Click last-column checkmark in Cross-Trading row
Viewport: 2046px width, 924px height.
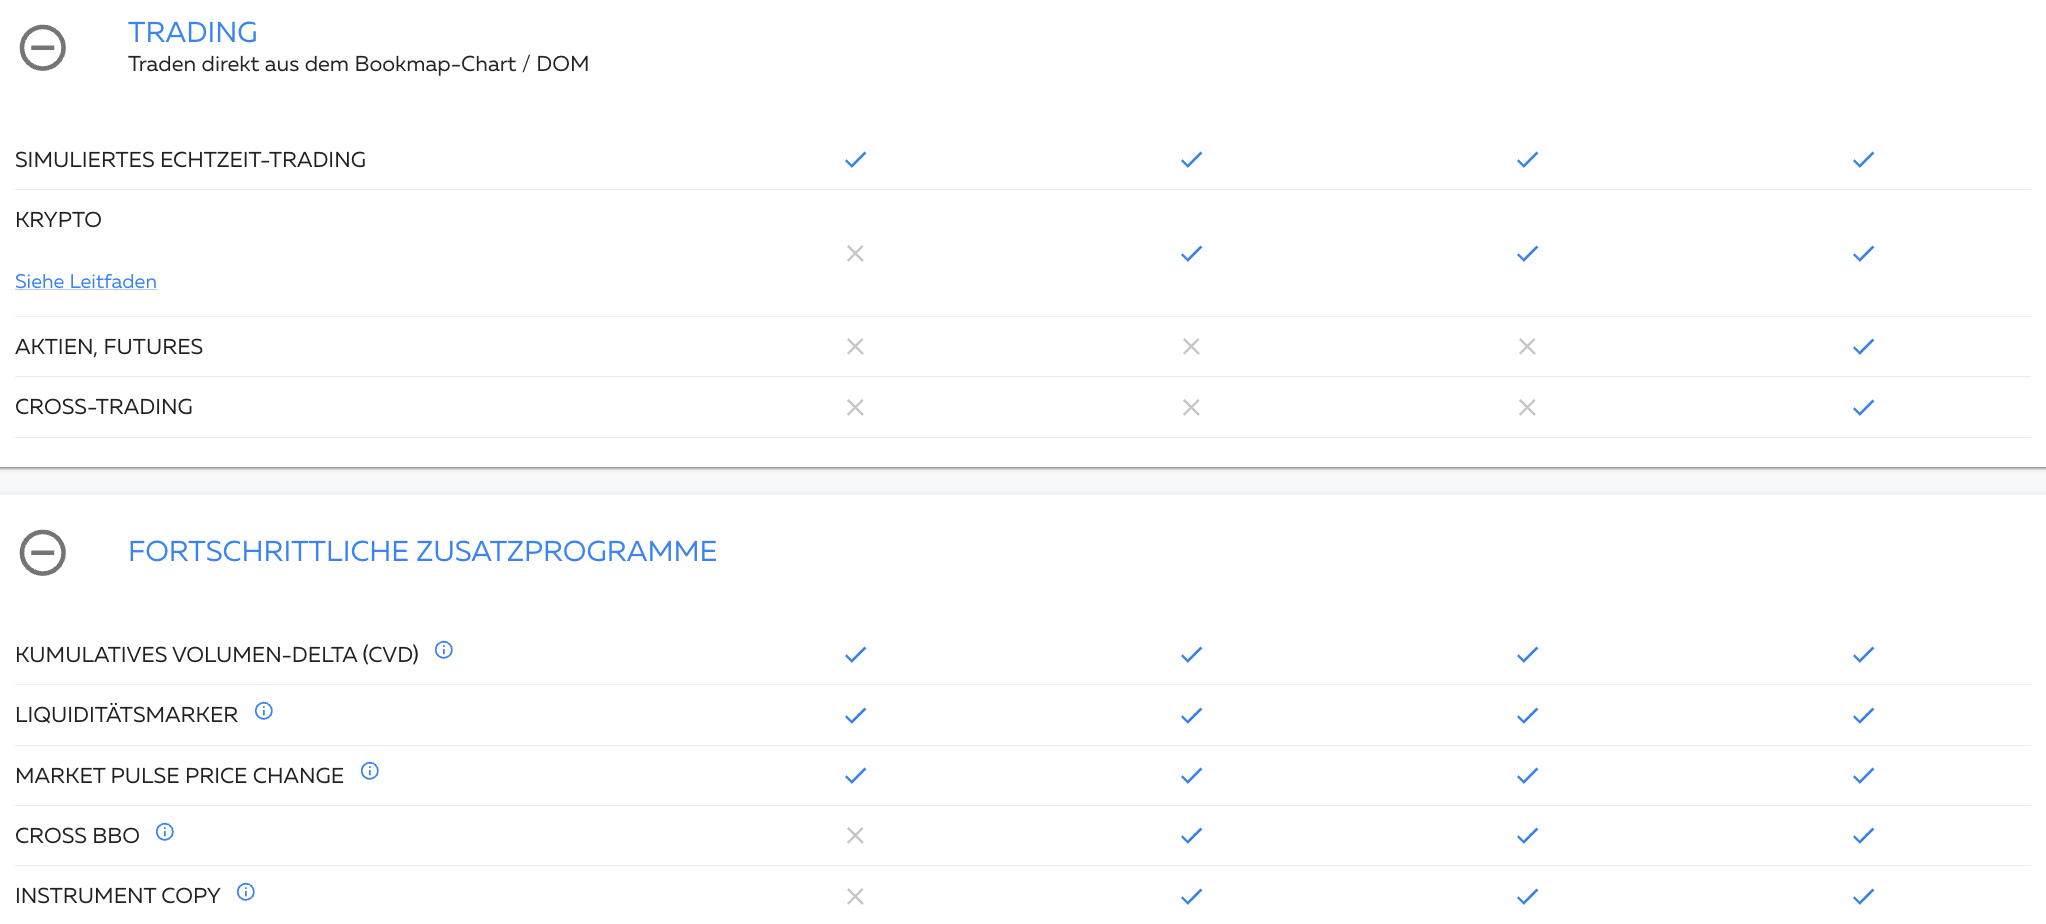[1863, 408]
